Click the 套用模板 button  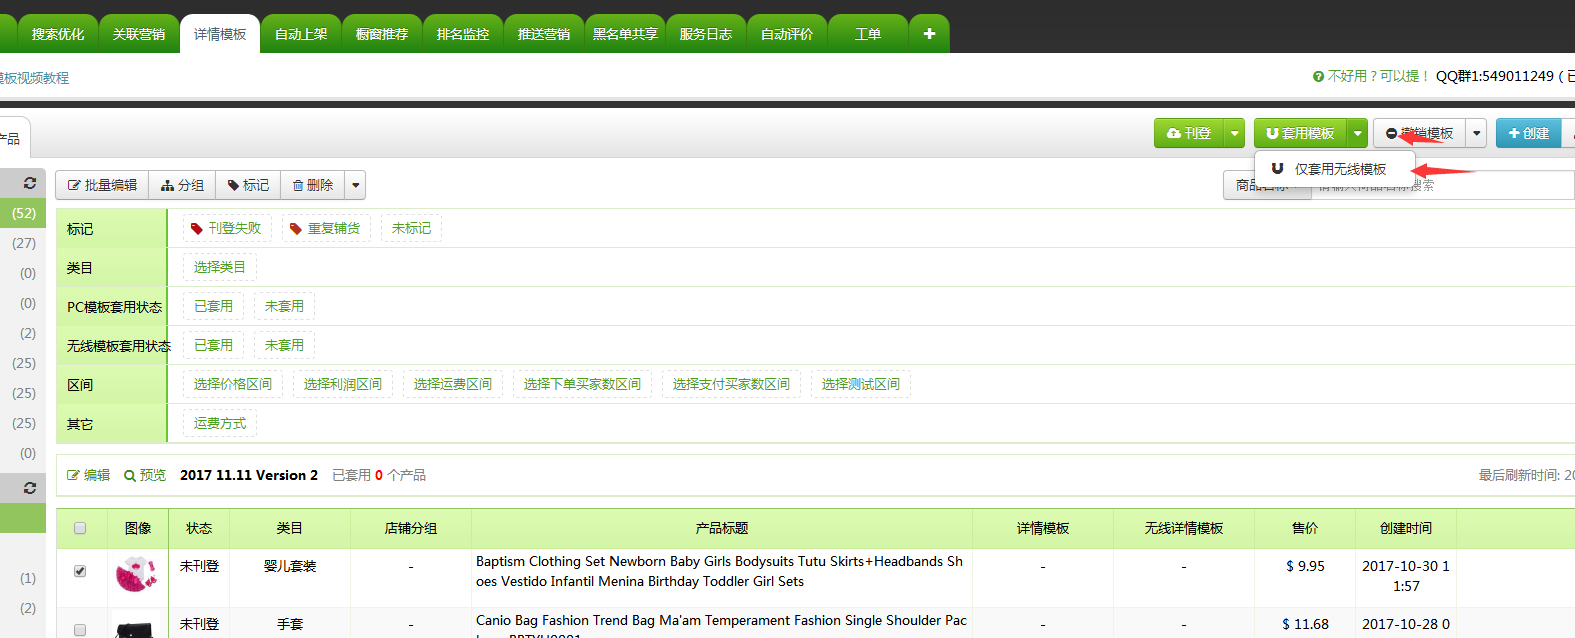pos(1300,133)
